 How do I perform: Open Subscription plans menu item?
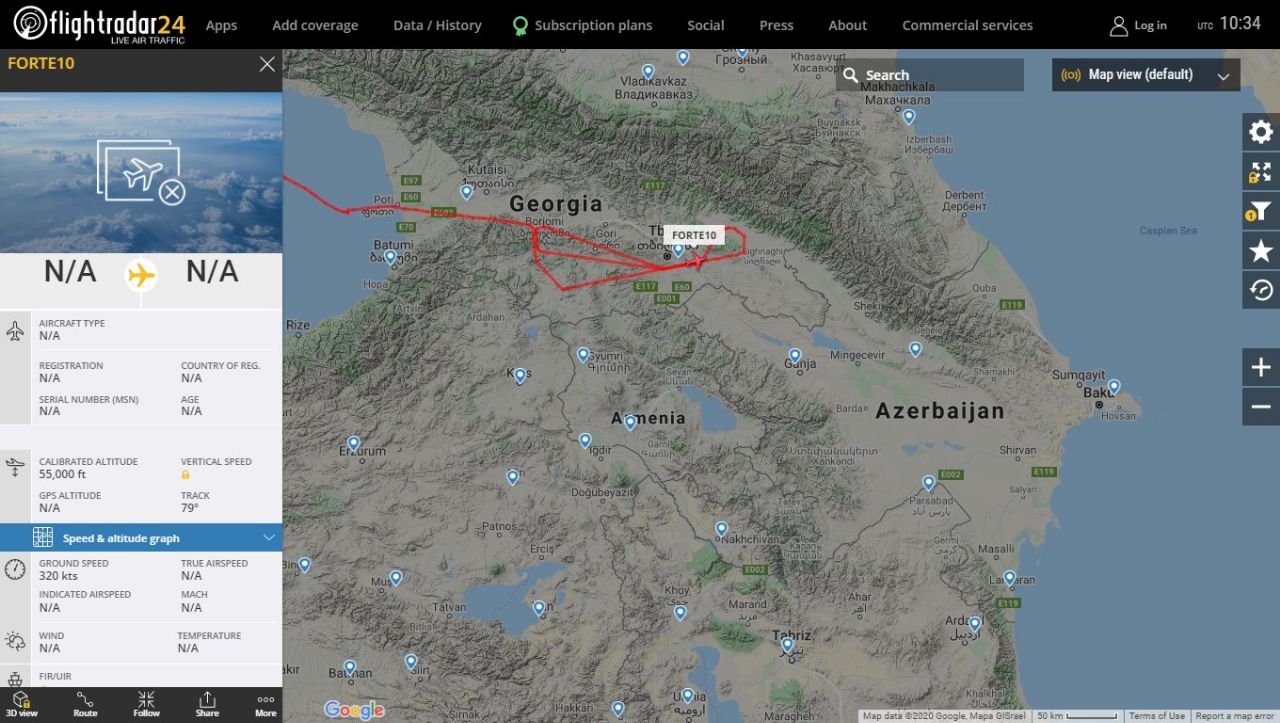point(582,25)
